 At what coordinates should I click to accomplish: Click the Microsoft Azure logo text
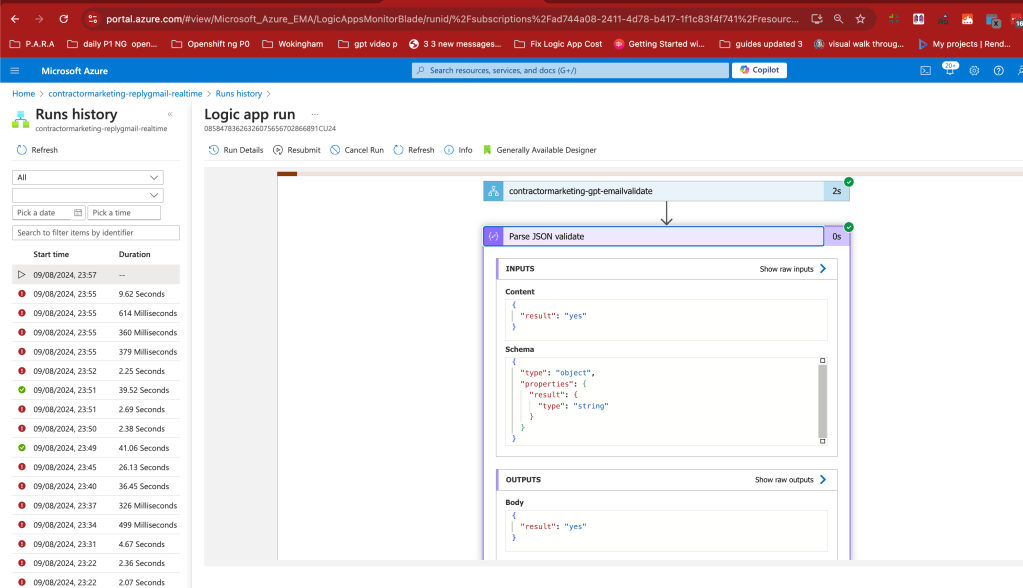coord(74,70)
